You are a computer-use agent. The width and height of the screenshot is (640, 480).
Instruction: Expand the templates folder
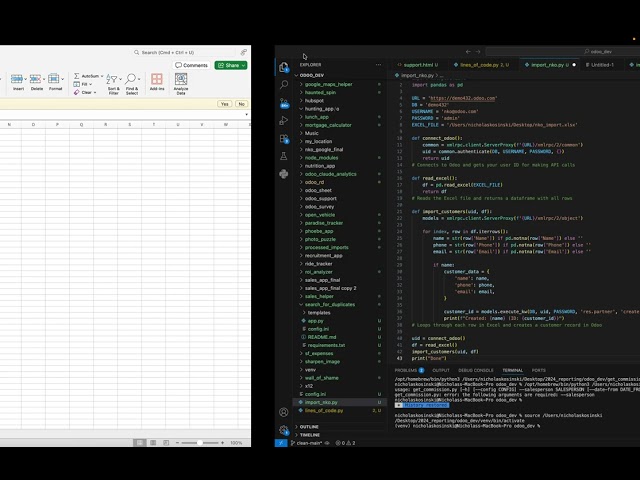point(304,313)
